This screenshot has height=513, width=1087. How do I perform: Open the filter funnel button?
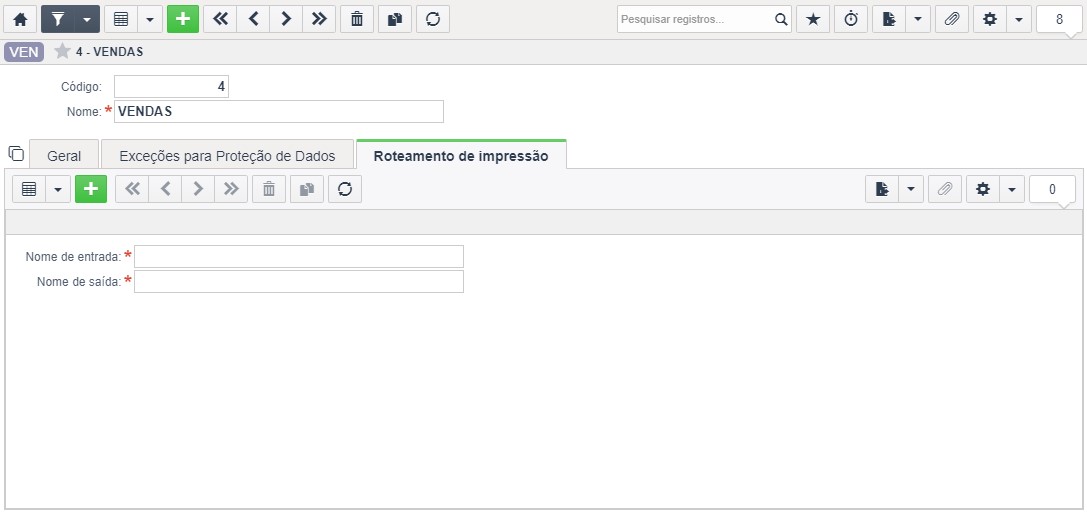click(x=58, y=19)
